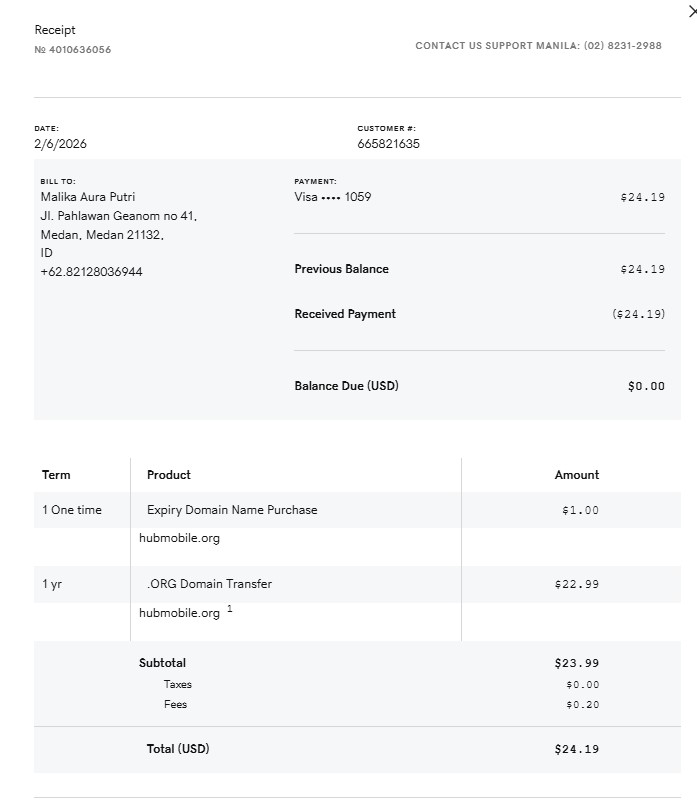Click hubmobile.org under Expiry Domain Purchase

(x=179, y=538)
